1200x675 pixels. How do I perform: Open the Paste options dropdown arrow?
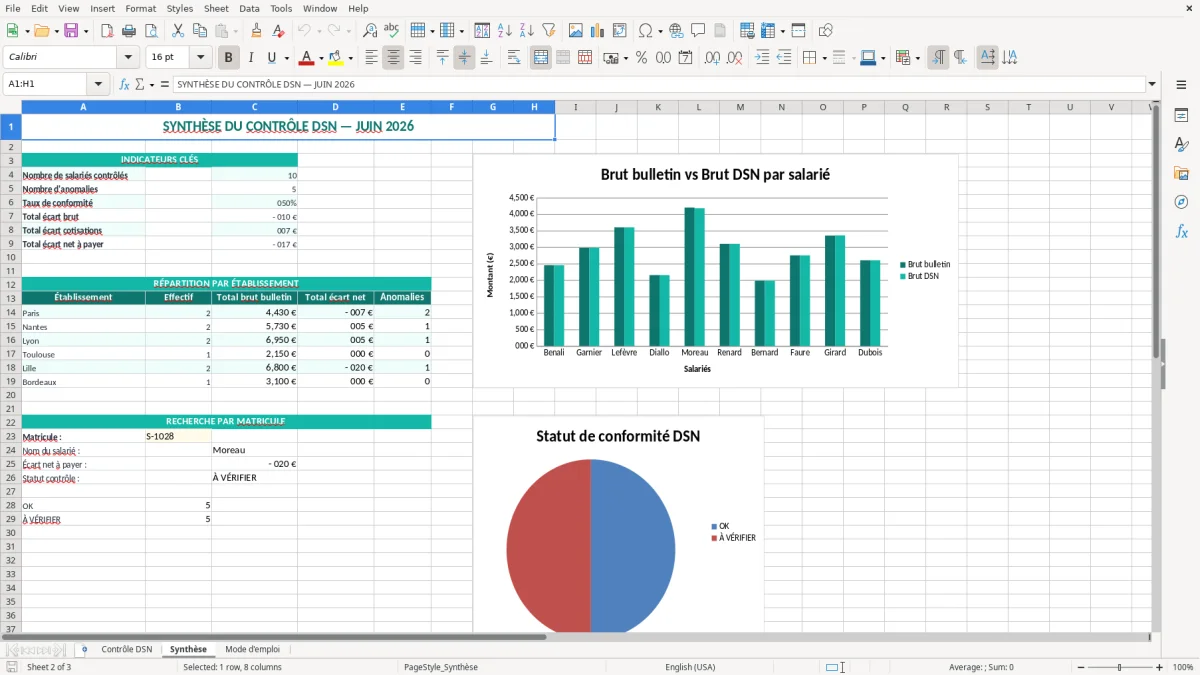tap(235, 31)
